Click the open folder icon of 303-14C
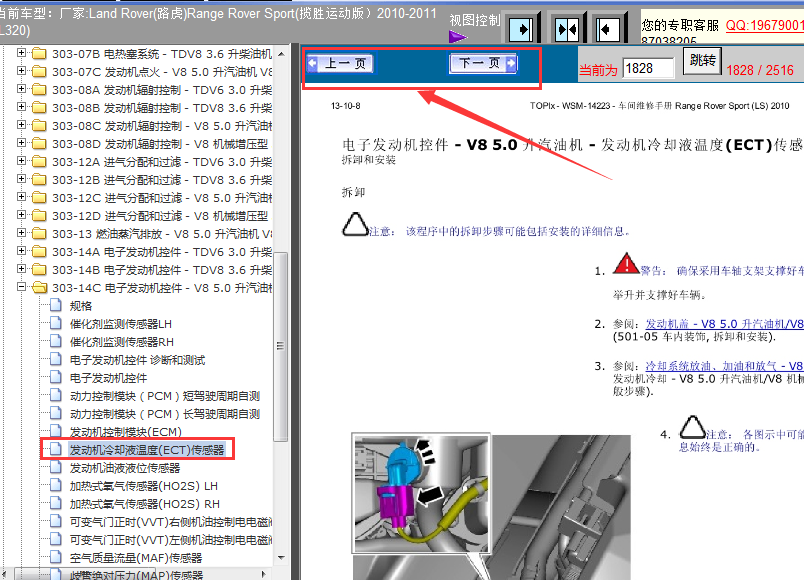 [39, 287]
